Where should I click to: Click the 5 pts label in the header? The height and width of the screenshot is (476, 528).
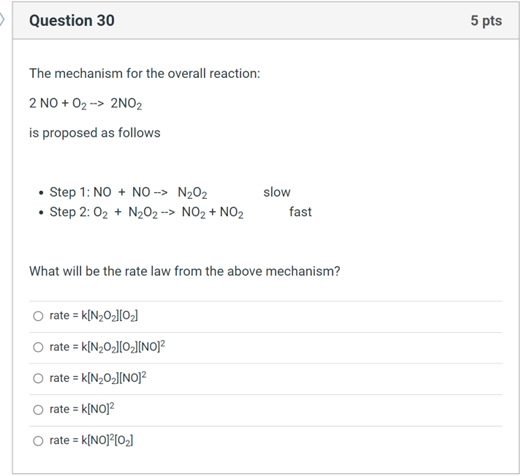coord(486,21)
